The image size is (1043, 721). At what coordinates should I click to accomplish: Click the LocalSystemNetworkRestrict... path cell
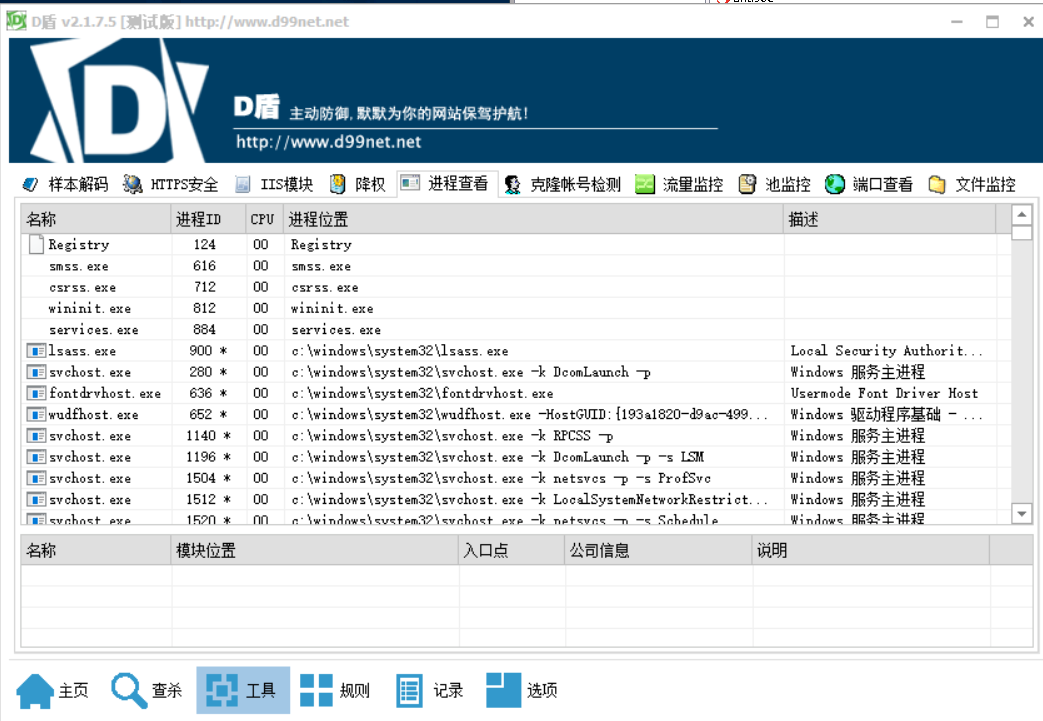[529, 500]
